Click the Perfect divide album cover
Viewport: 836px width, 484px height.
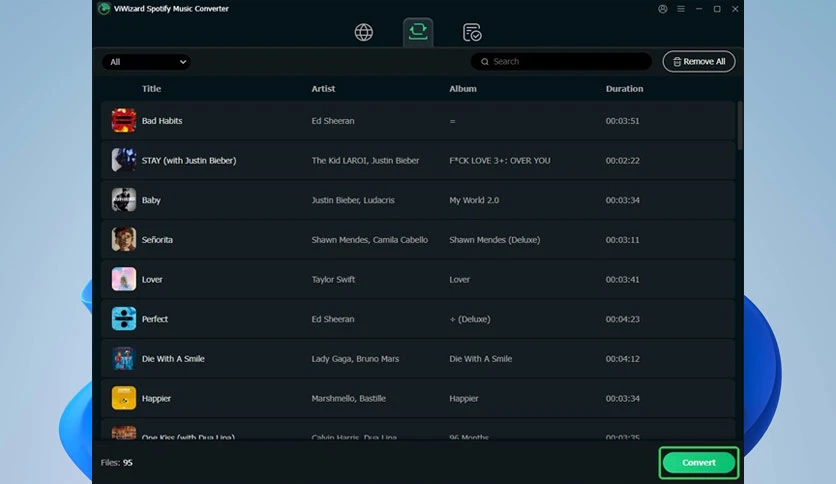[124, 319]
